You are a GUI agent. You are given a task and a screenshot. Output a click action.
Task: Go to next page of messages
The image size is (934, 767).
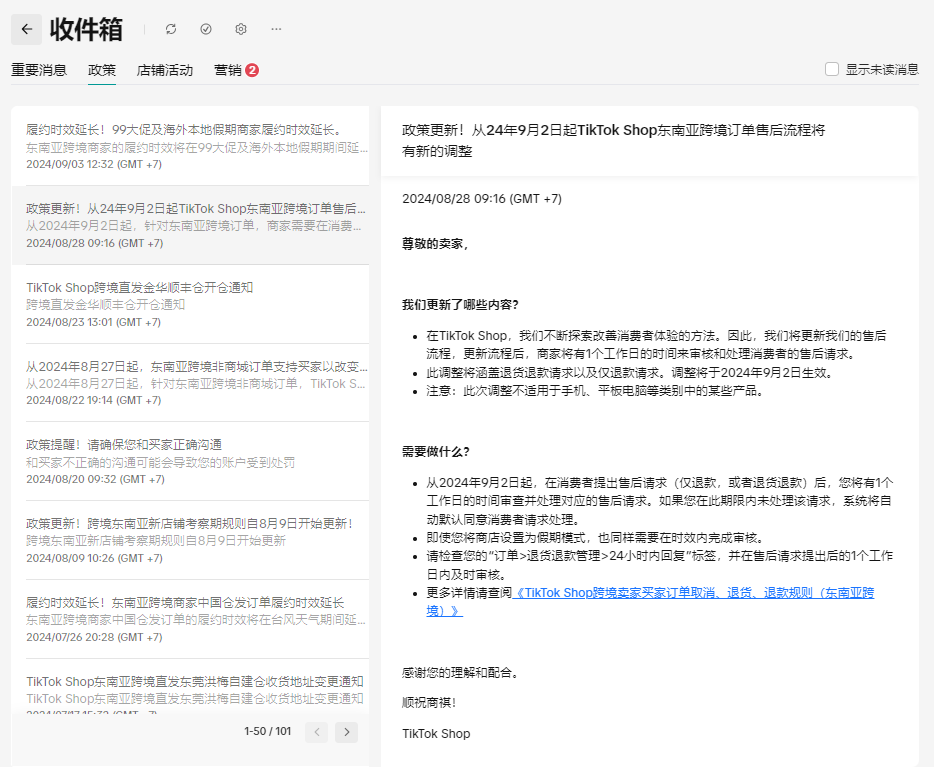pyautogui.click(x=346, y=732)
